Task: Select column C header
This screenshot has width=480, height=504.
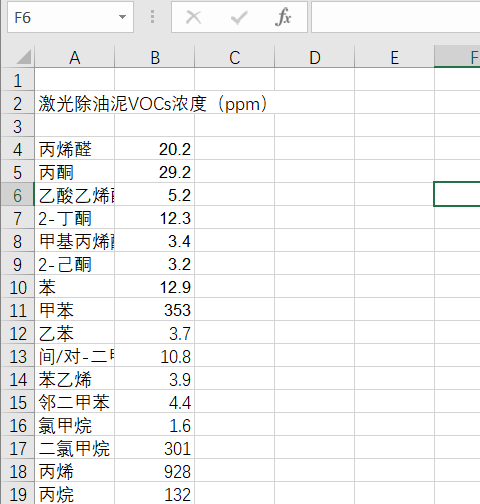Action: pyautogui.click(x=235, y=57)
